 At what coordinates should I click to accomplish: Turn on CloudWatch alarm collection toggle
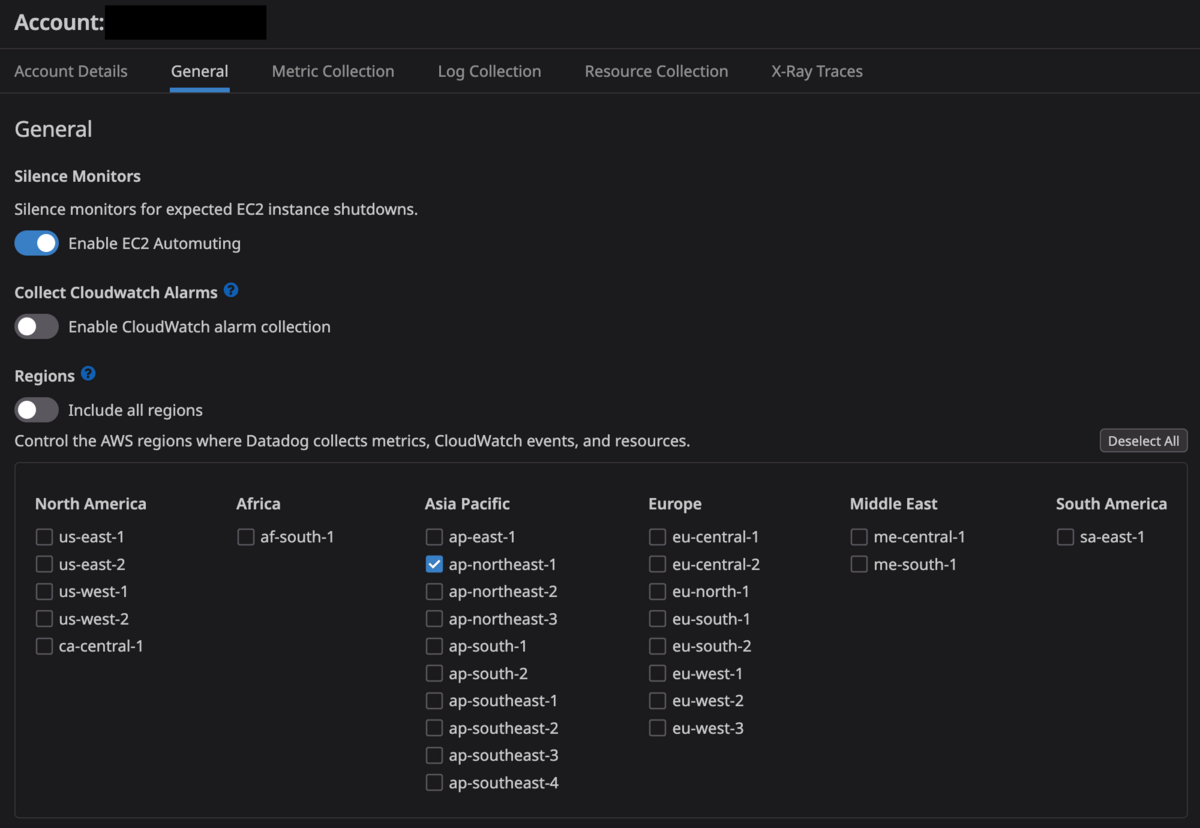click(36, 326)
